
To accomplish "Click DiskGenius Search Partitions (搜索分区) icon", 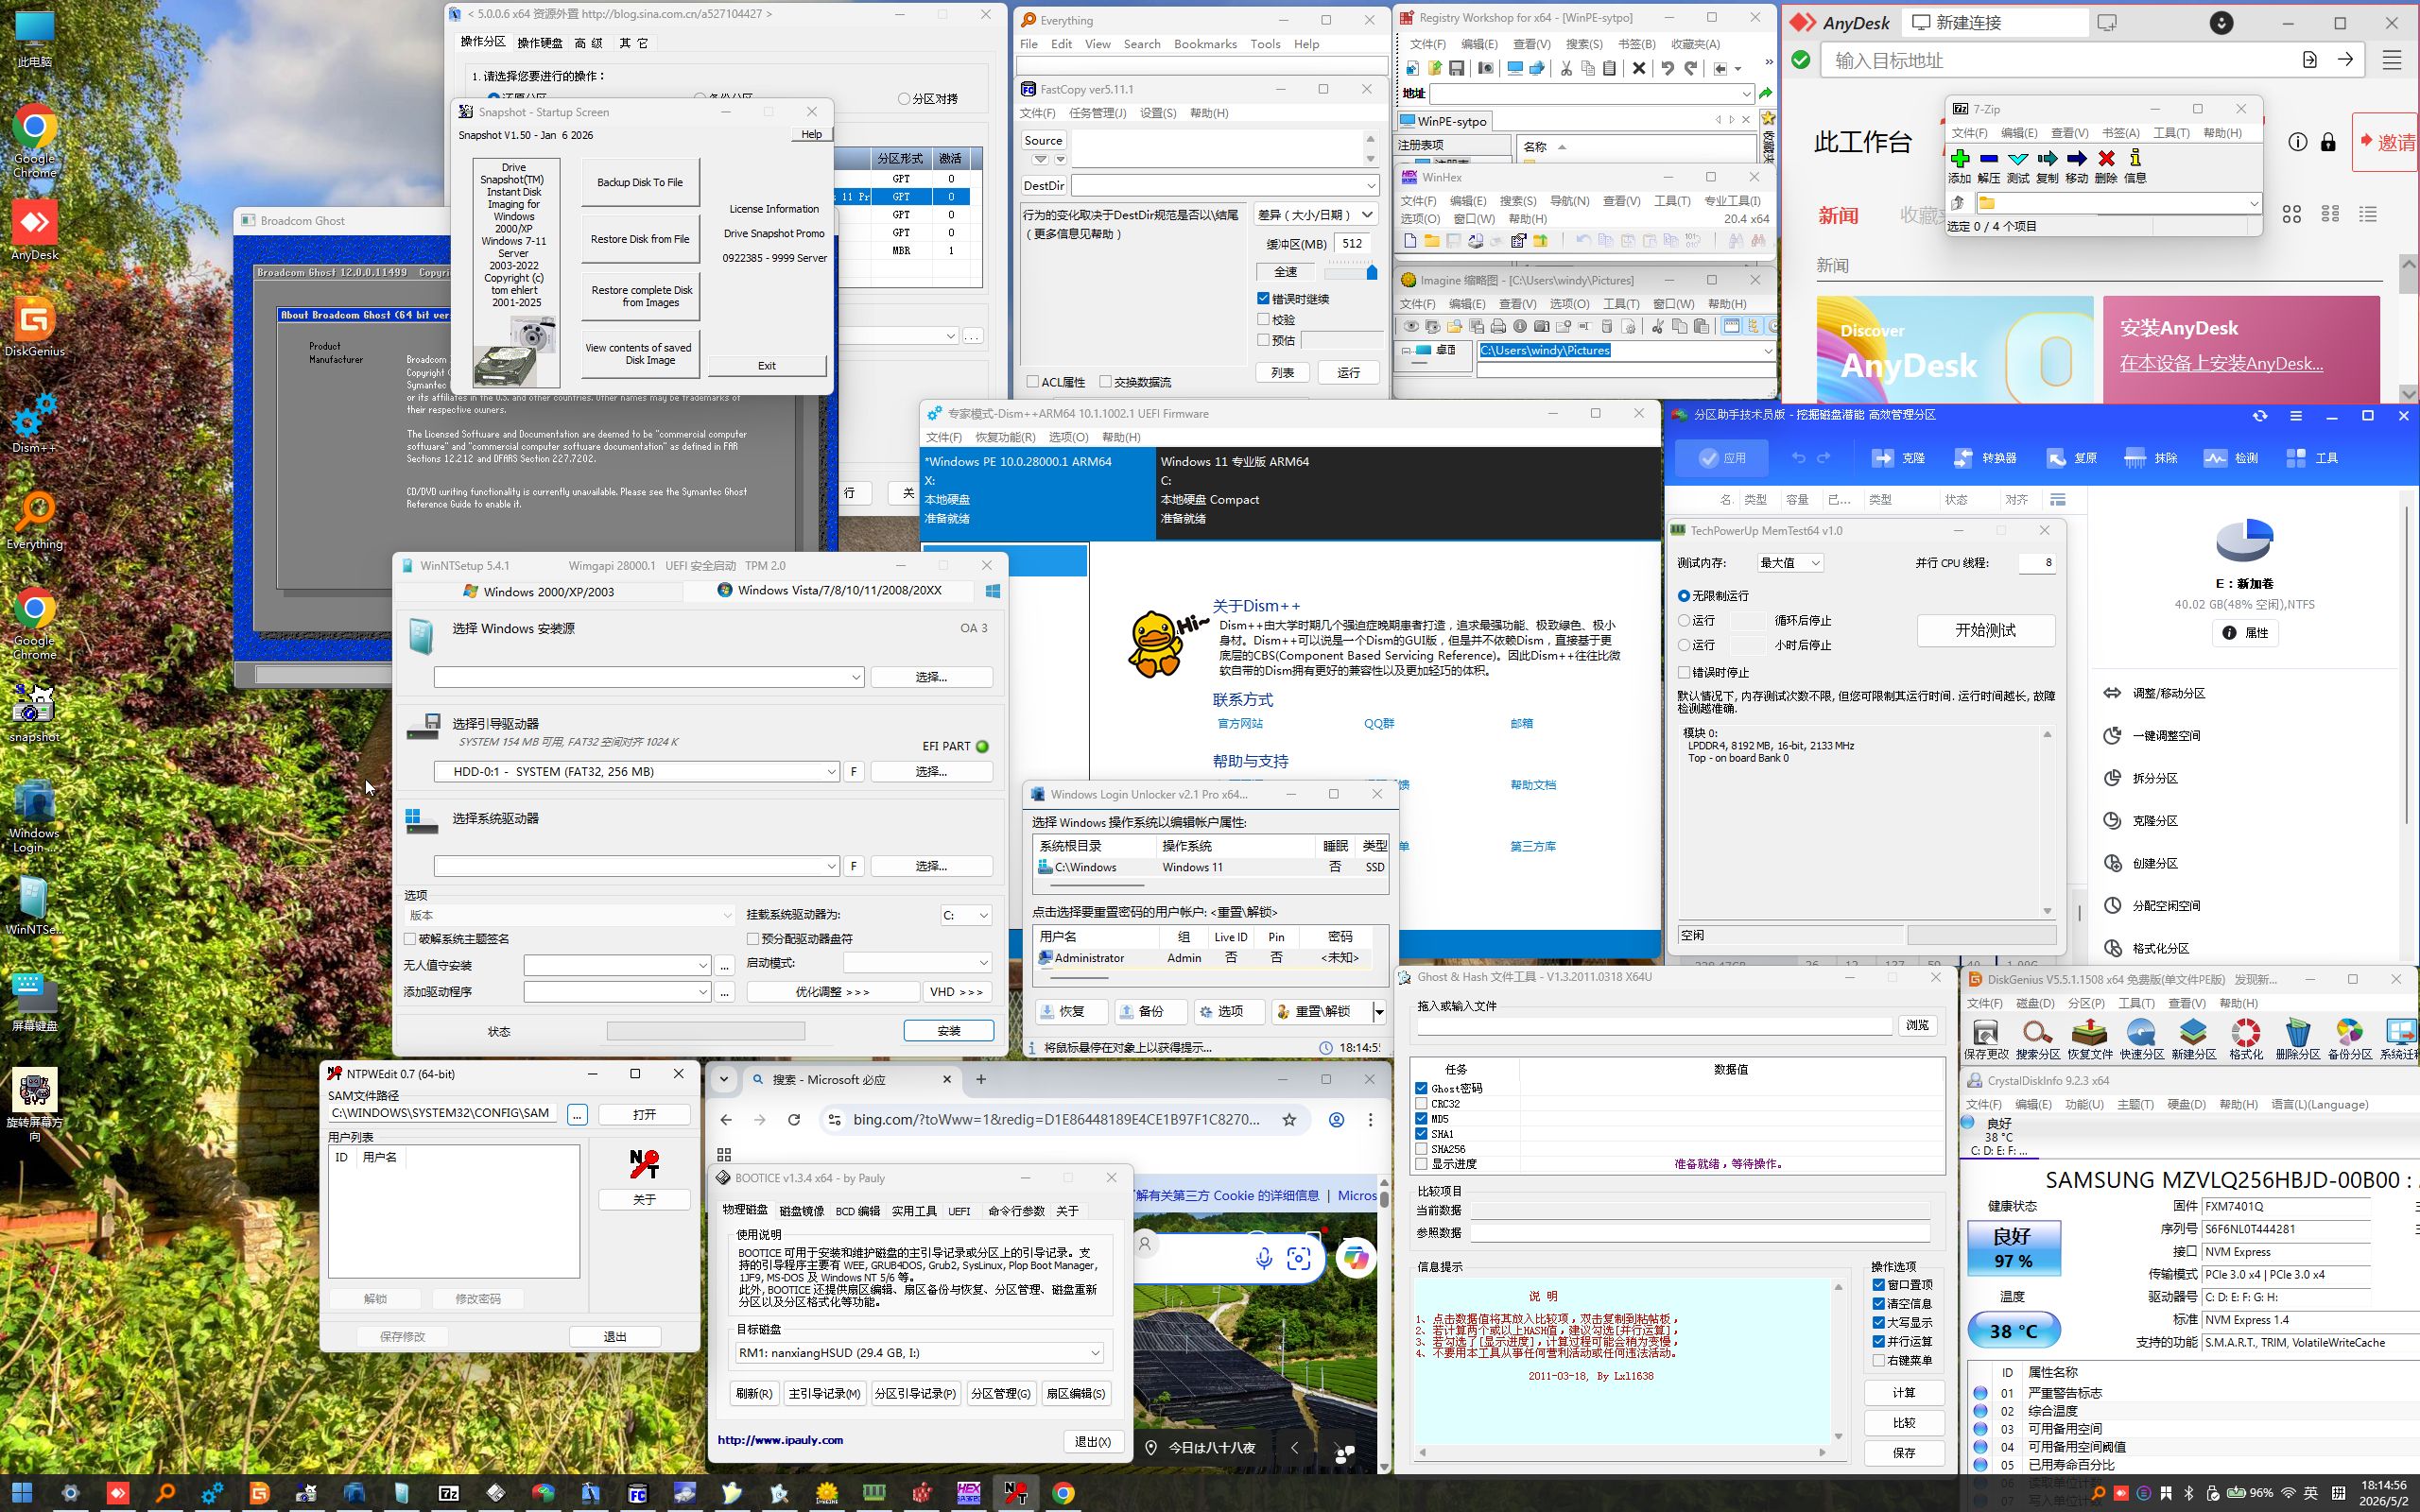I will [x=2037, y=1032].
